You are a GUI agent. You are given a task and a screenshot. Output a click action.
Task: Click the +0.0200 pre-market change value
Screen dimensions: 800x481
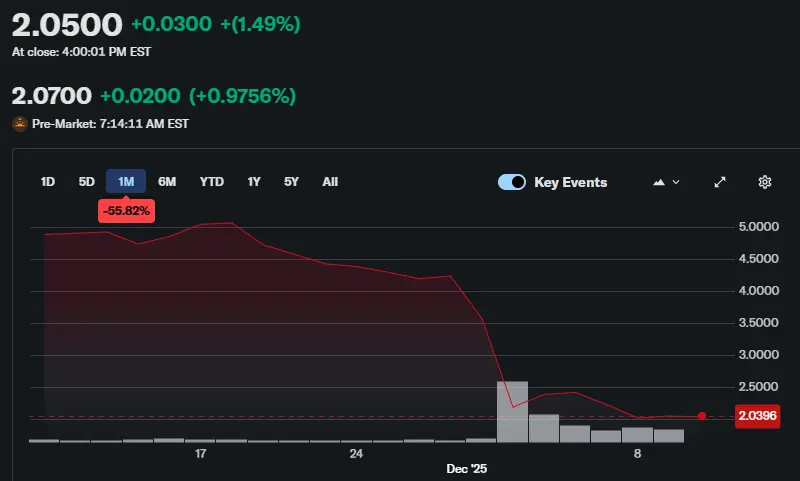click(x=140, y=96)
